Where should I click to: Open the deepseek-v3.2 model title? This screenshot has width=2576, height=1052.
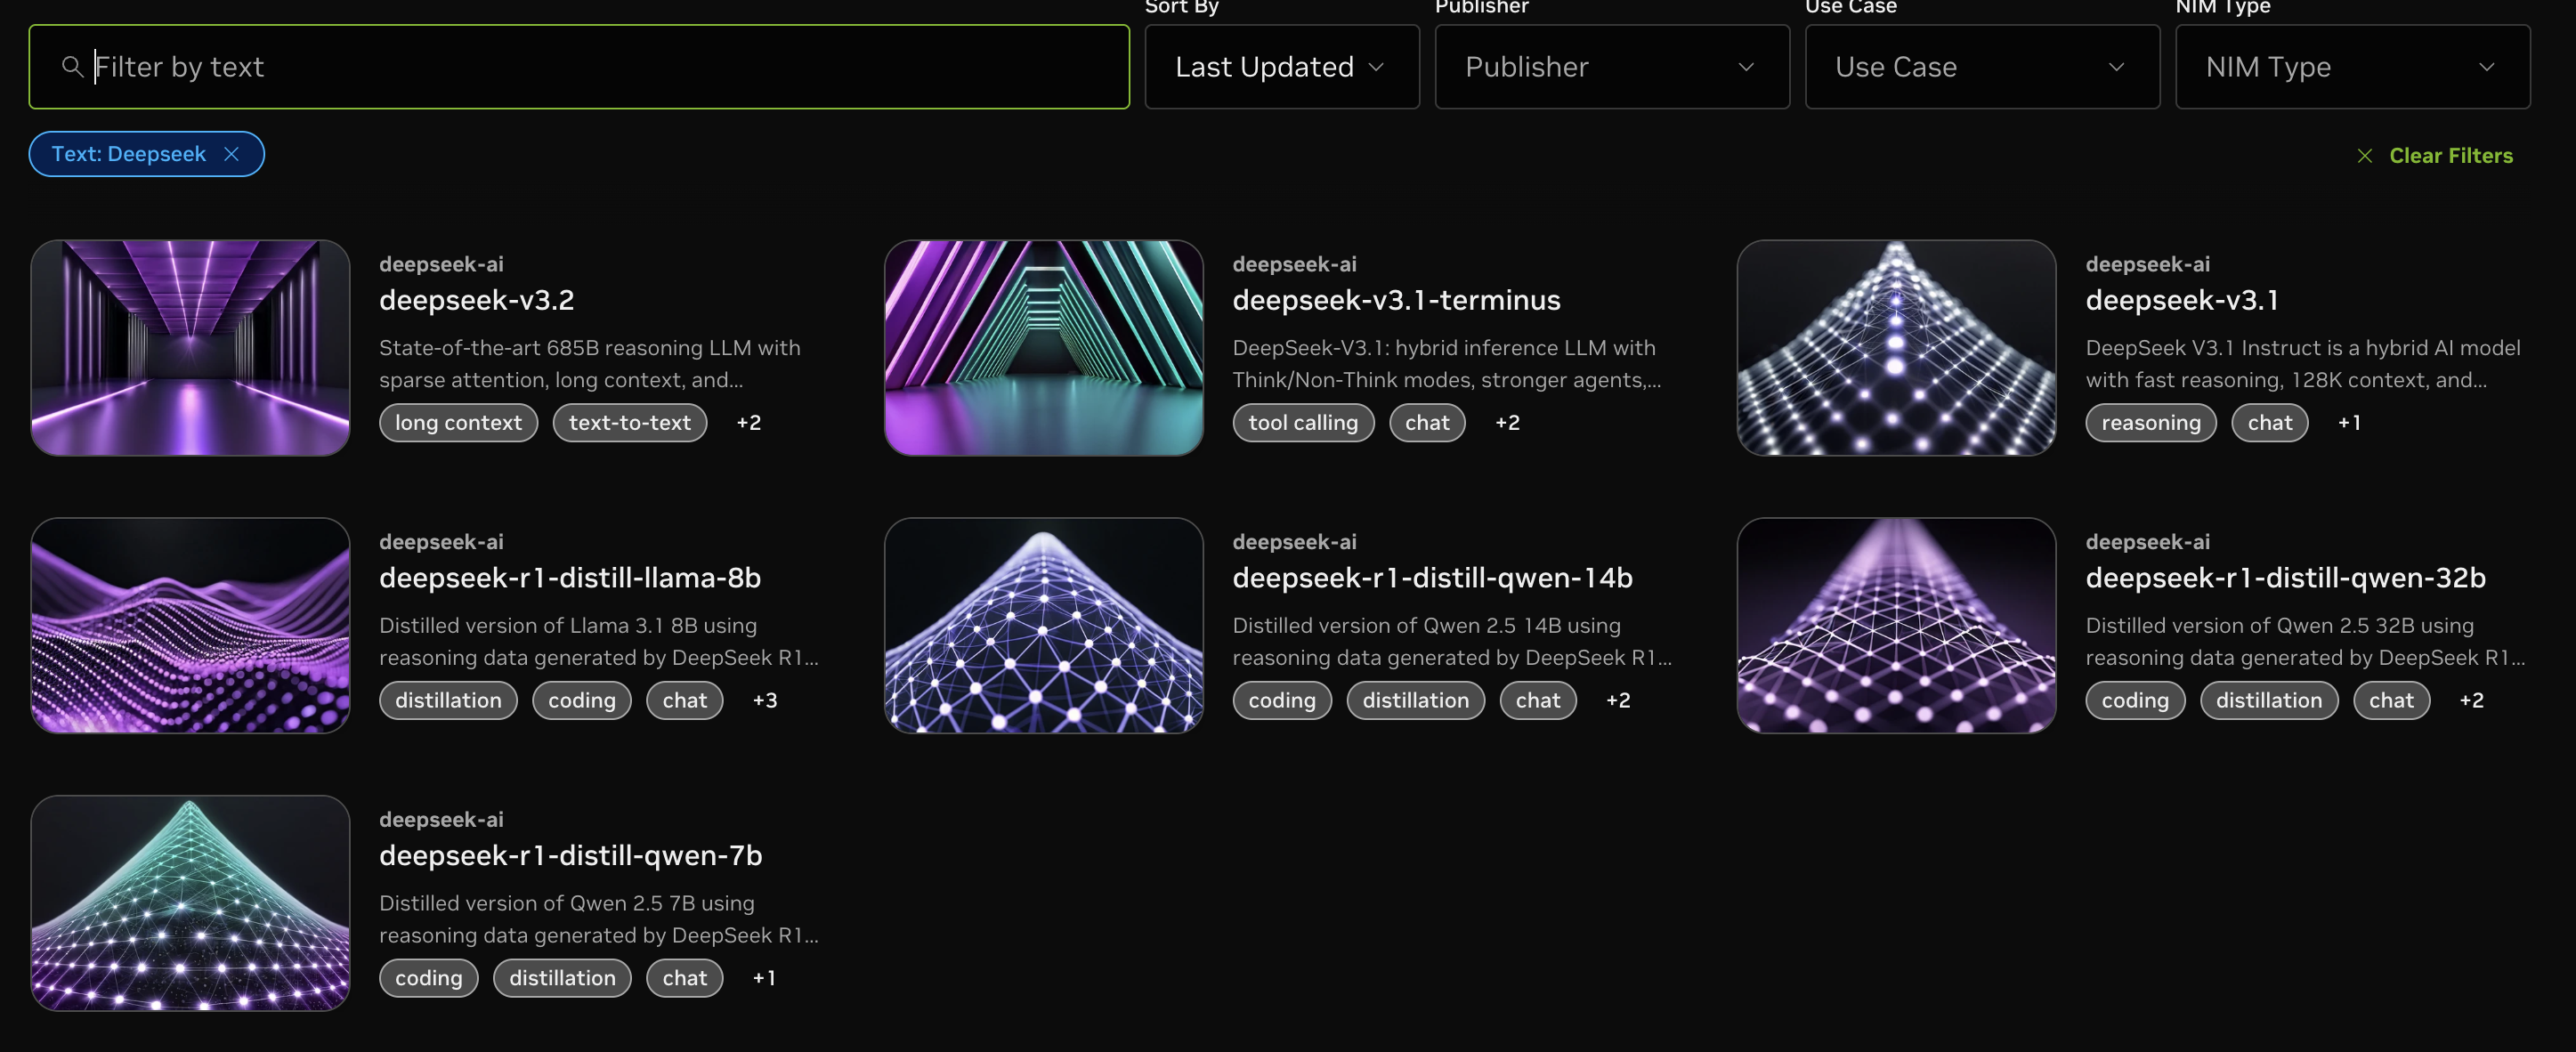click(476, 300)
